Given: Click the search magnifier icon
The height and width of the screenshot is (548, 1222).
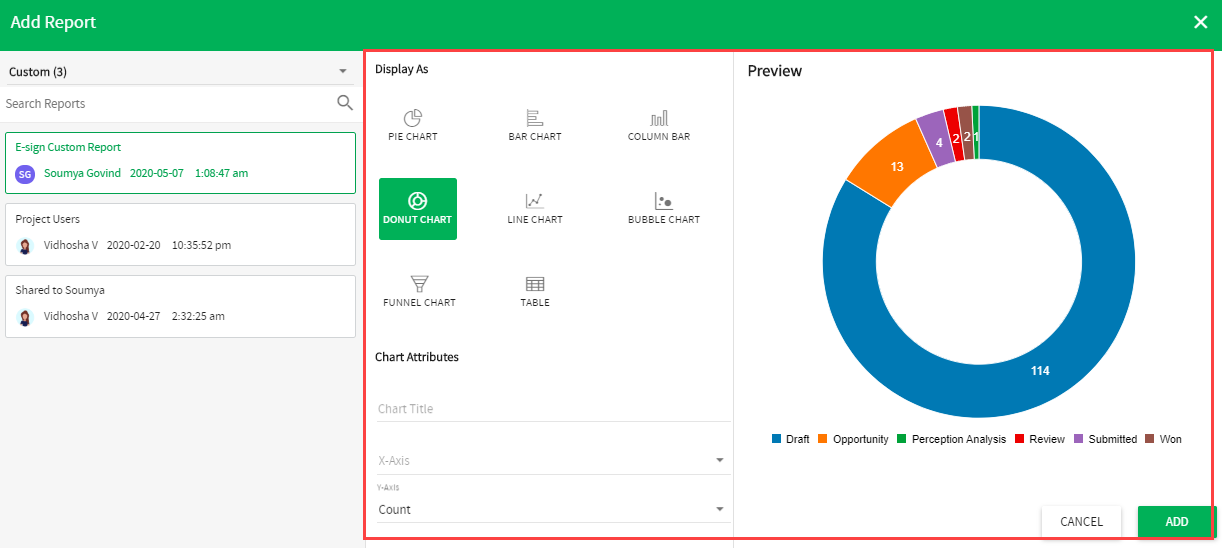Looking at the screenshot, I should point(345,103).
